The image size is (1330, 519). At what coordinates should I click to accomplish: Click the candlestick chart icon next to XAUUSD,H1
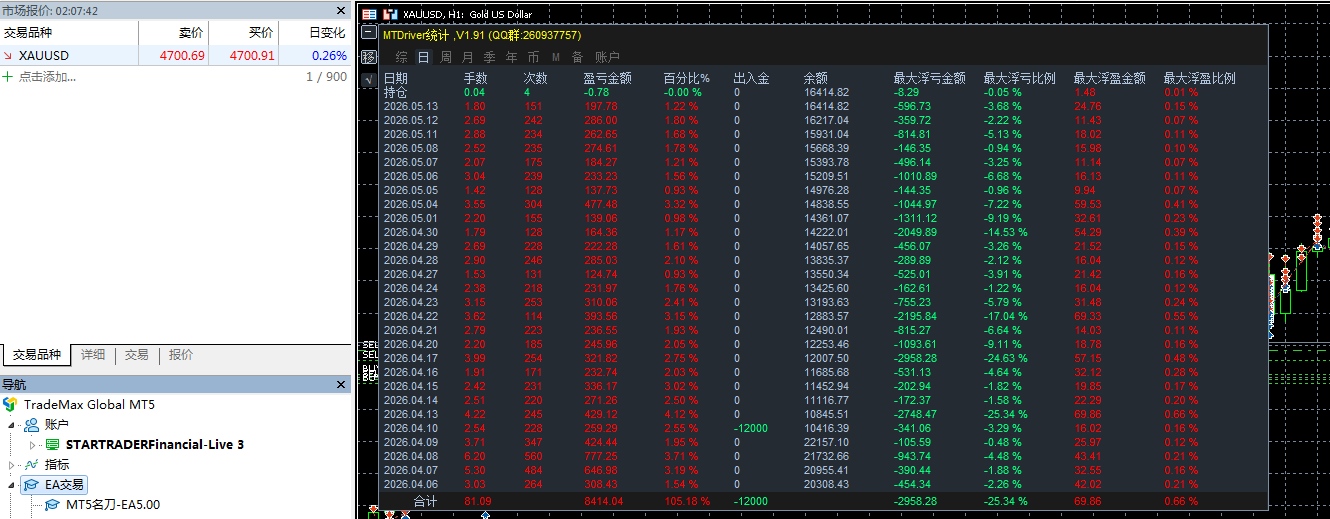point(389,15)
